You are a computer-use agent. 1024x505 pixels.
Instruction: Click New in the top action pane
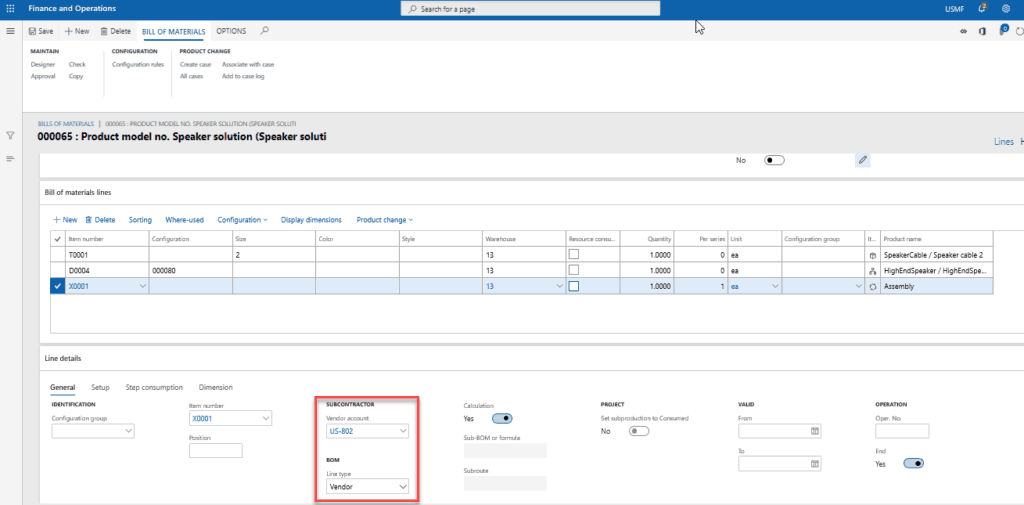77,31
